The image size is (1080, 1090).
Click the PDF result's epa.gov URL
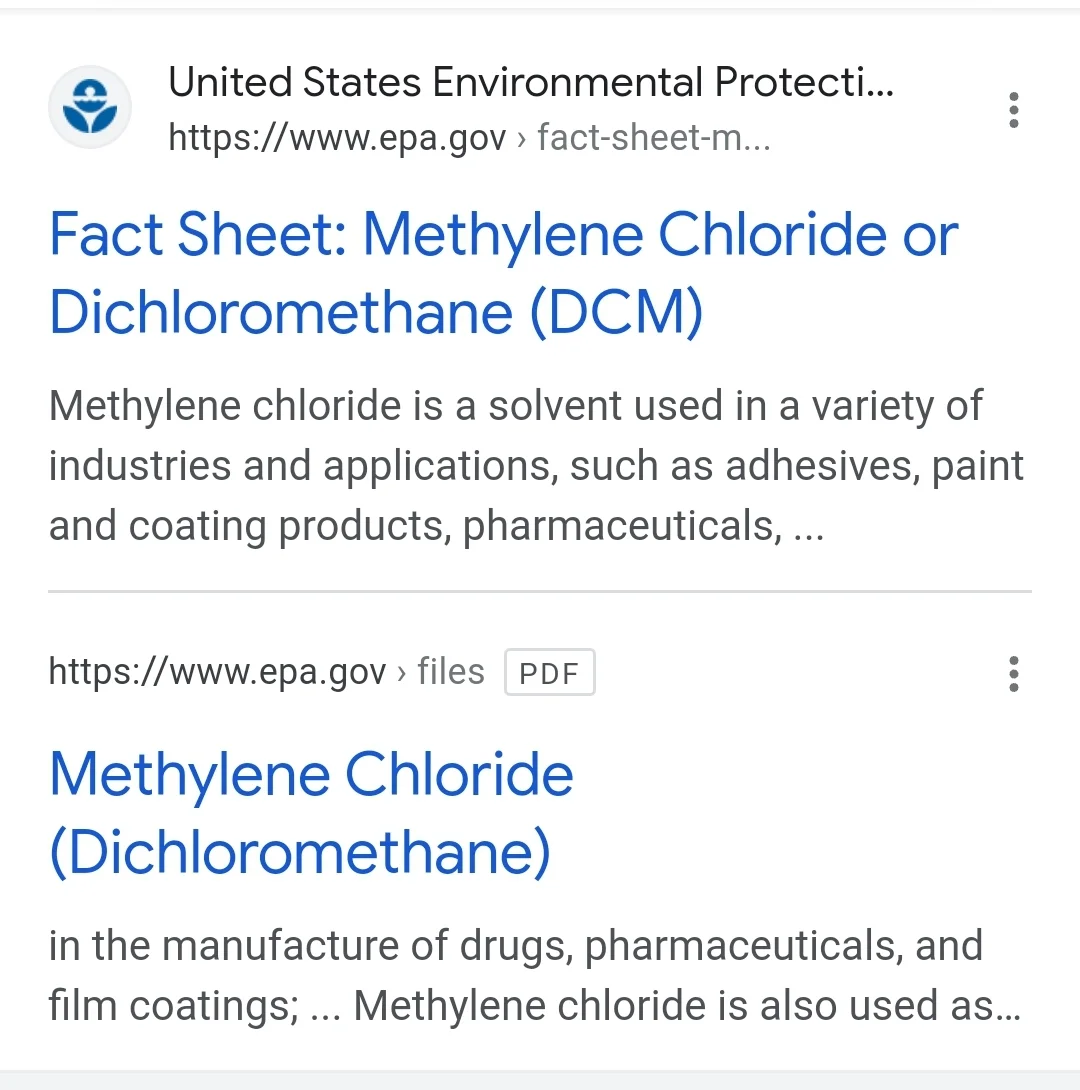pos(217,673)
